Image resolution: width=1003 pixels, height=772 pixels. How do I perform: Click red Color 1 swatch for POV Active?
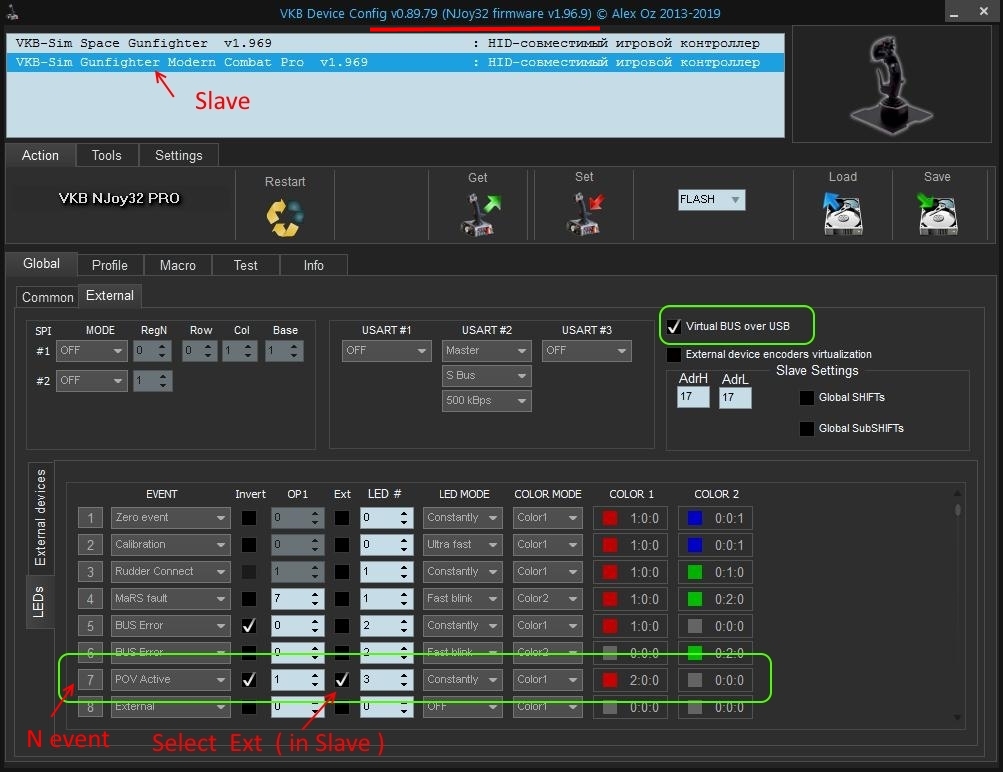click(610, 680)
